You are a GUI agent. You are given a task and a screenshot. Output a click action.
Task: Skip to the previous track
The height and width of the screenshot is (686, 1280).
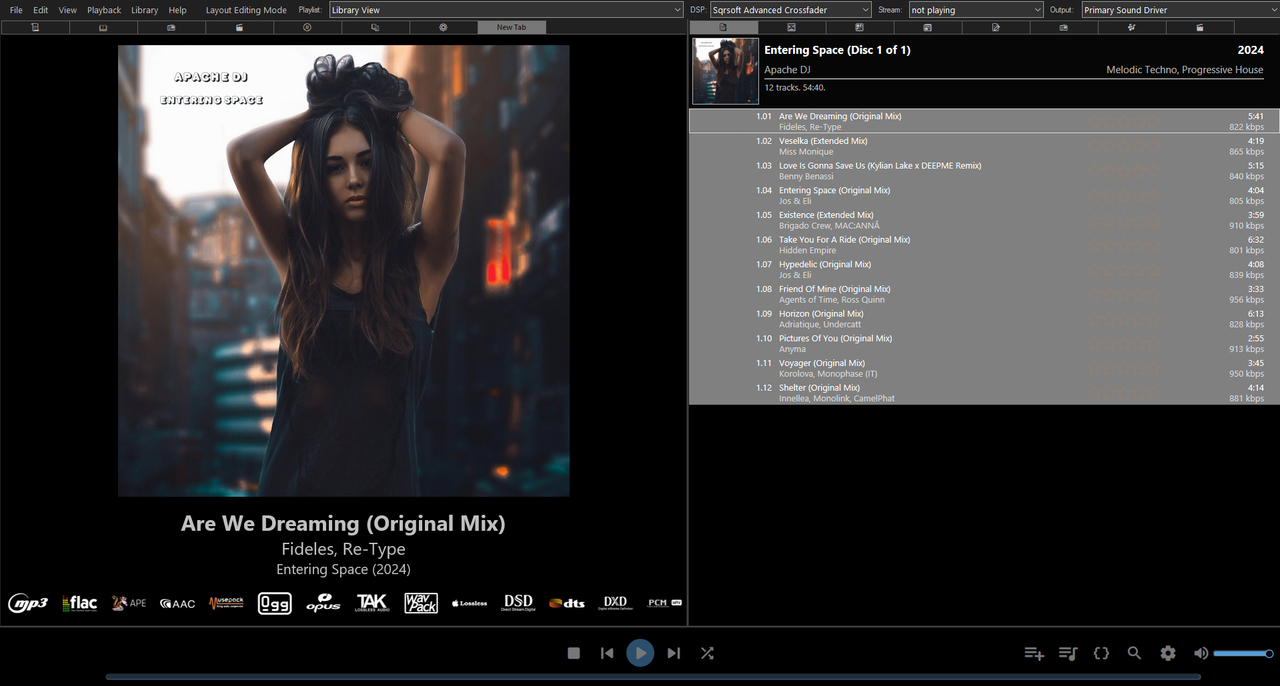pos(607,653)
